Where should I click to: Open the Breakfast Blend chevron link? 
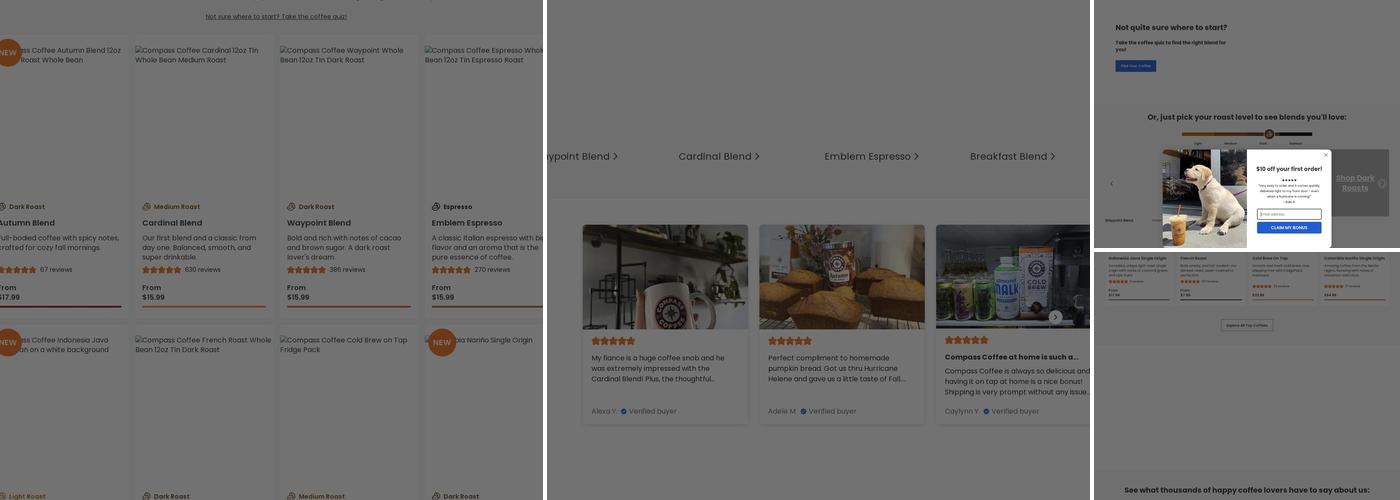coord(1012,156)
